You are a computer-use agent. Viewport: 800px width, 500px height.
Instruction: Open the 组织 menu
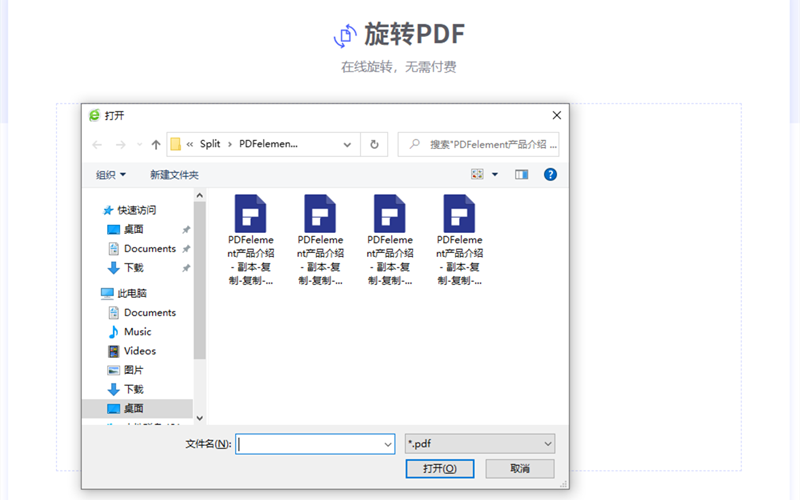coord(110,174)
